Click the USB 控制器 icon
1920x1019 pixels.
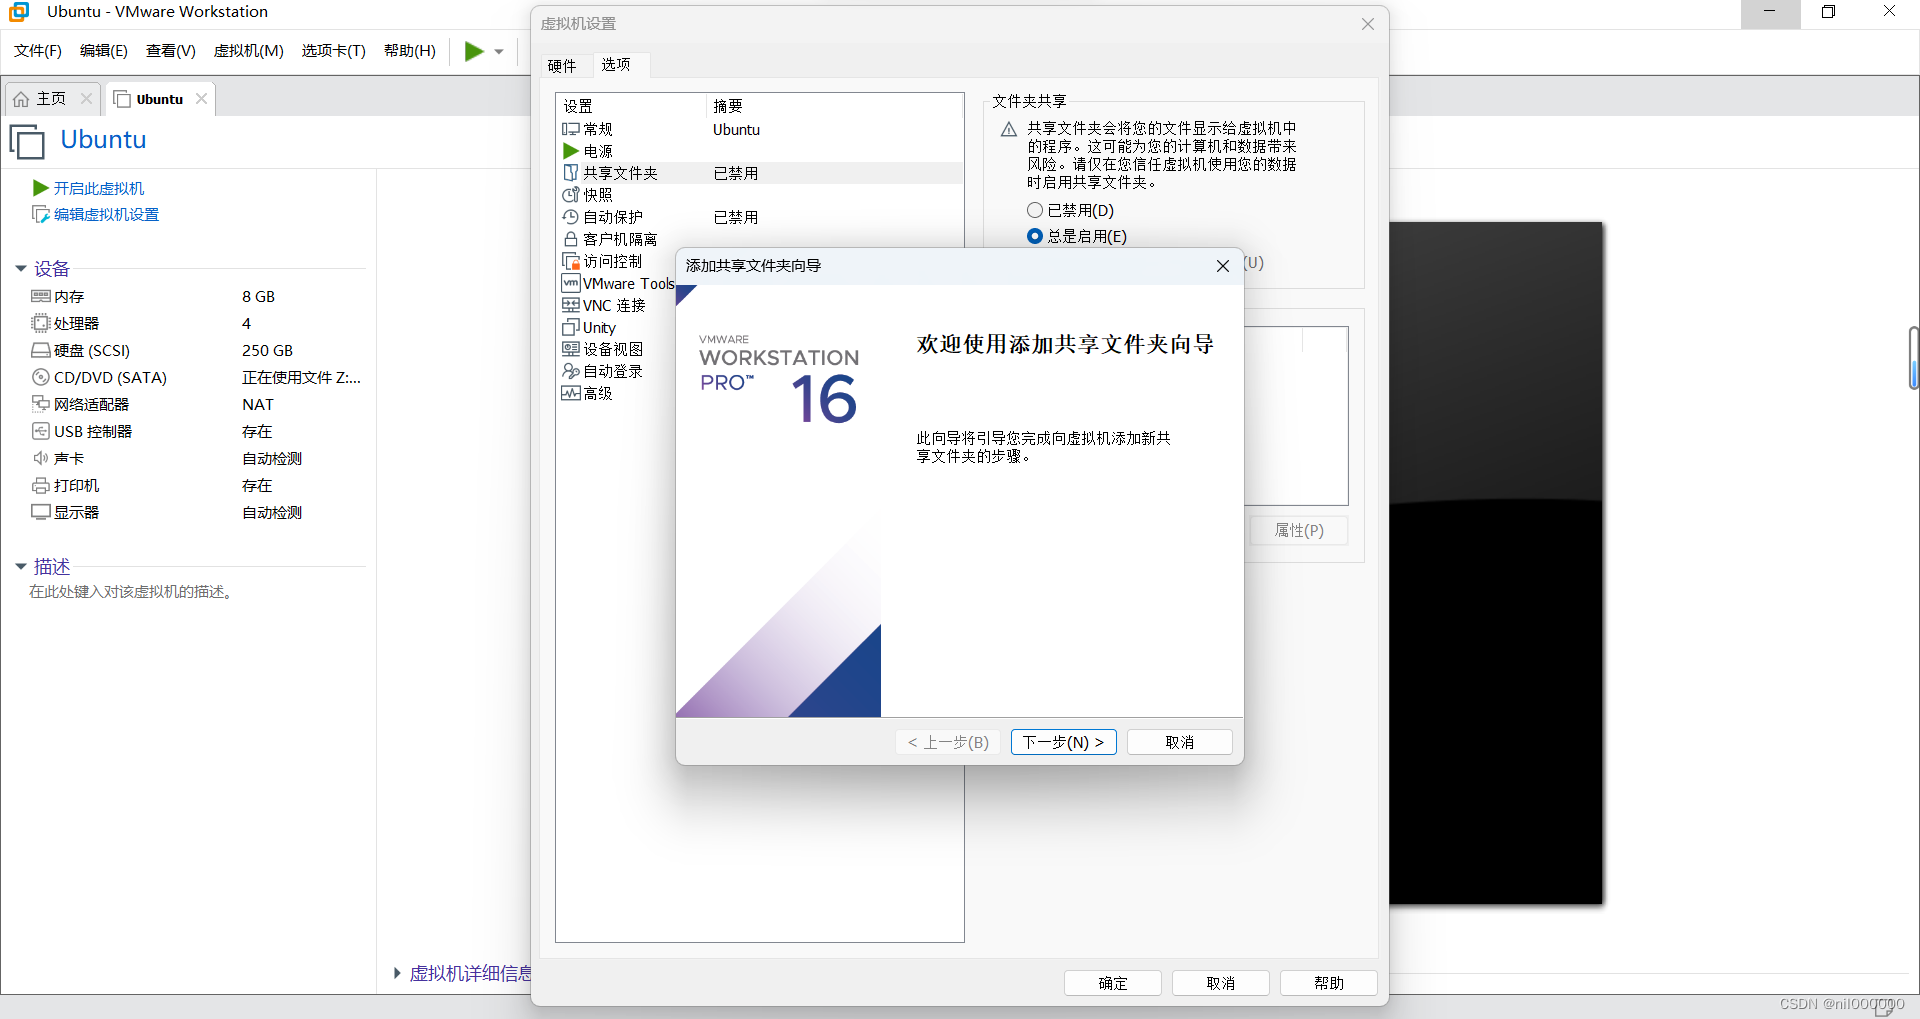[x=41, y=431]
